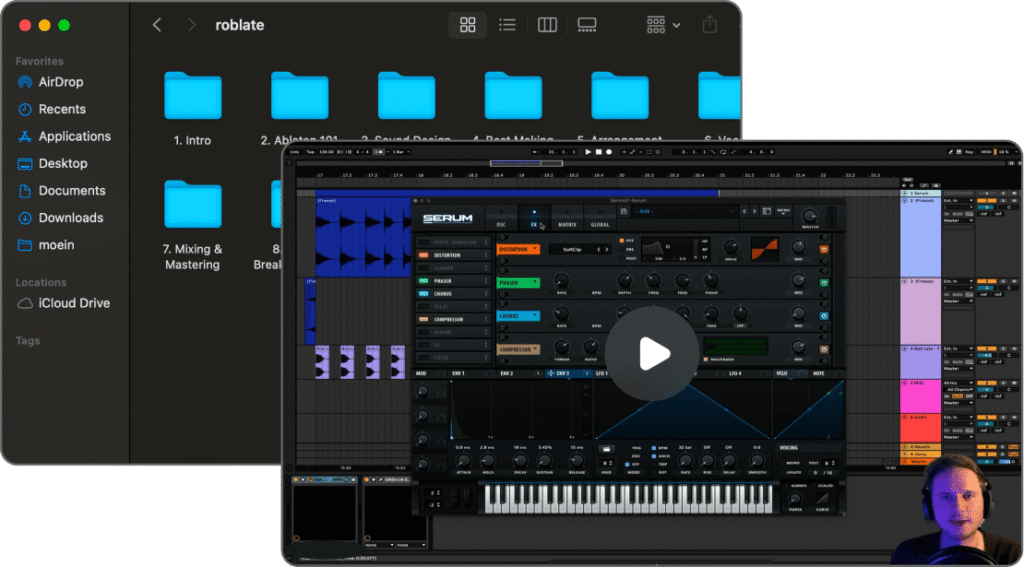Adjust envelope ATTACK knob
The image size is (1024, 567).
[463, 461]
